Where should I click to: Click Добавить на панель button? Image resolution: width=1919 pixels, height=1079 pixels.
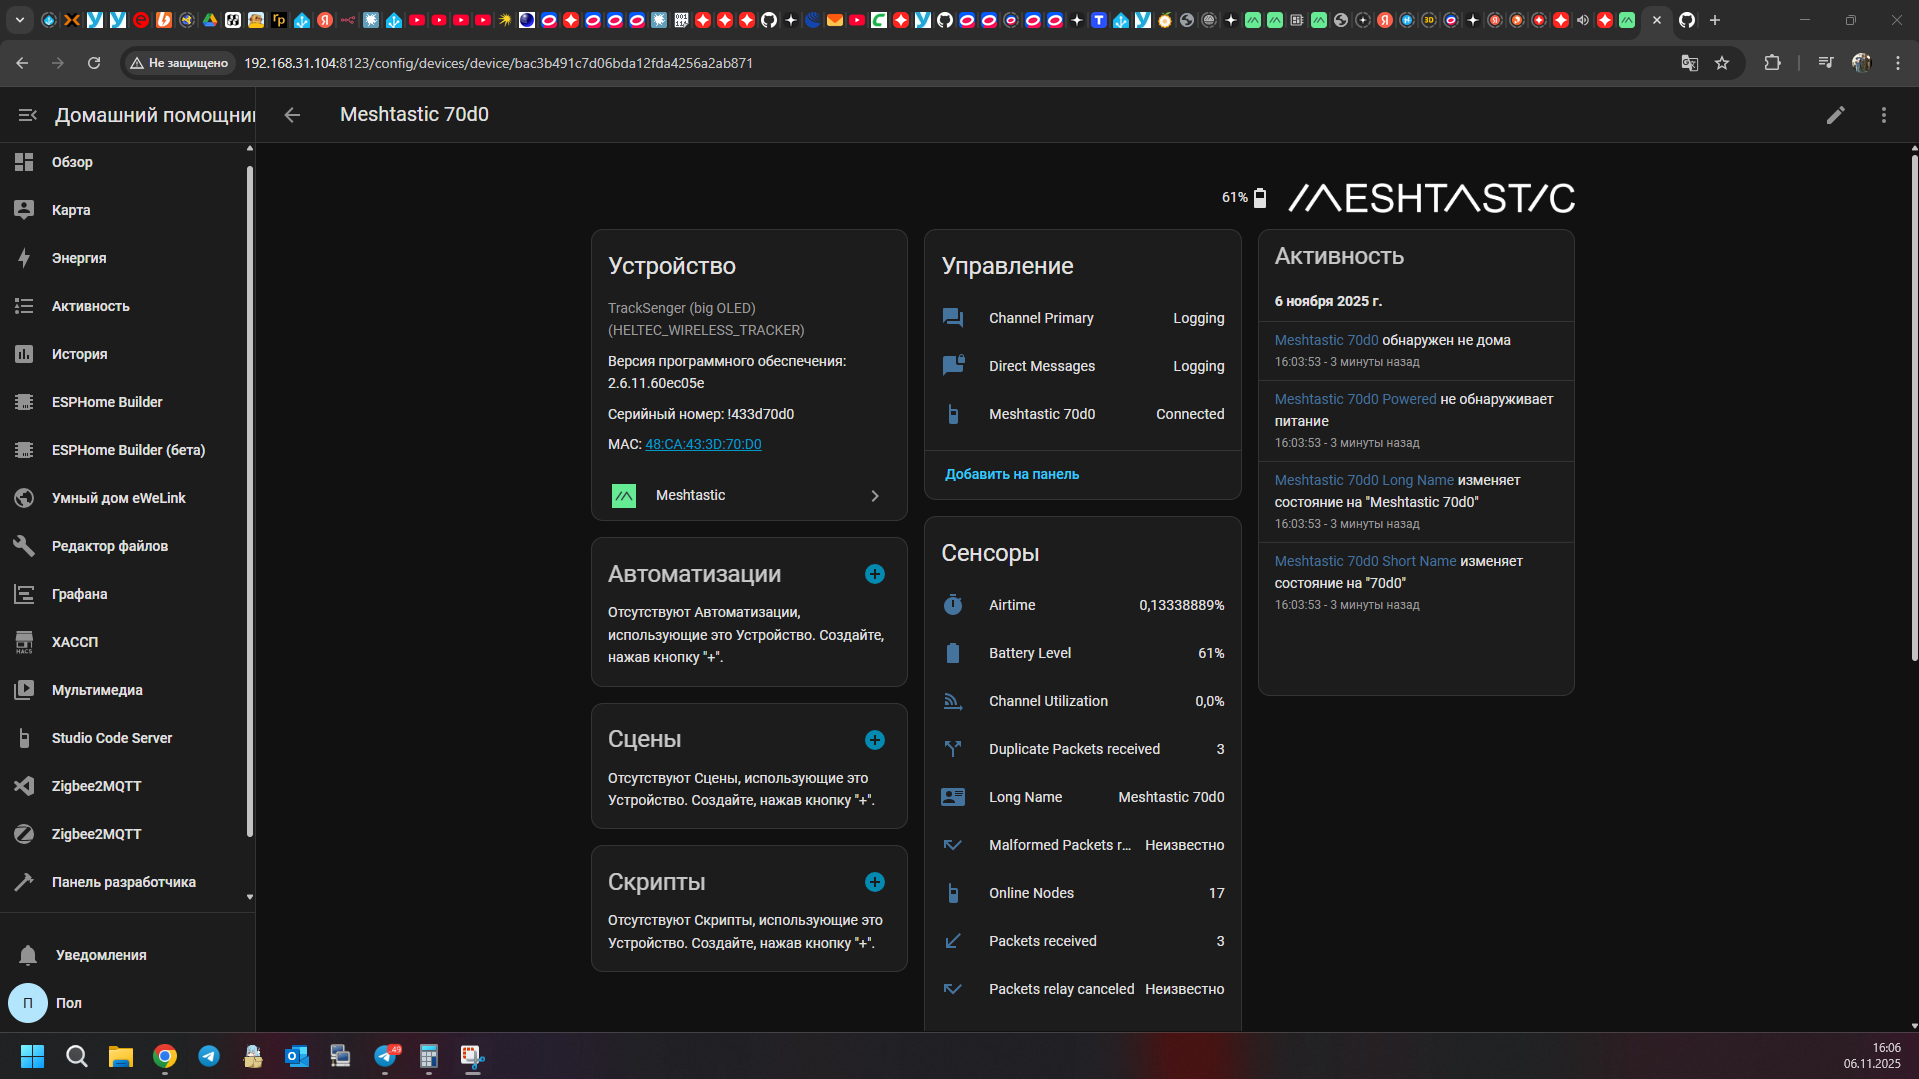(1012, 474)
